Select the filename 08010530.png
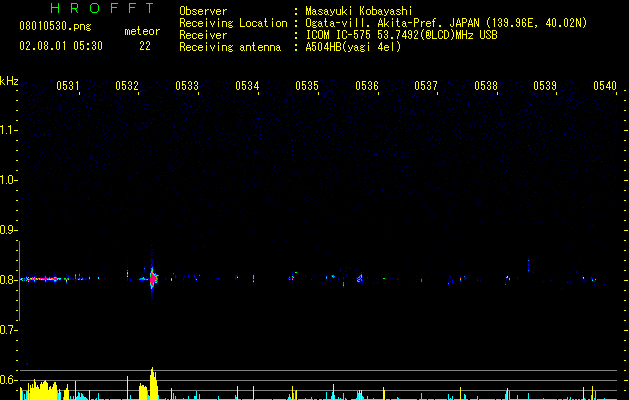This screenshot has height=400, width=629. click(55, 27)
